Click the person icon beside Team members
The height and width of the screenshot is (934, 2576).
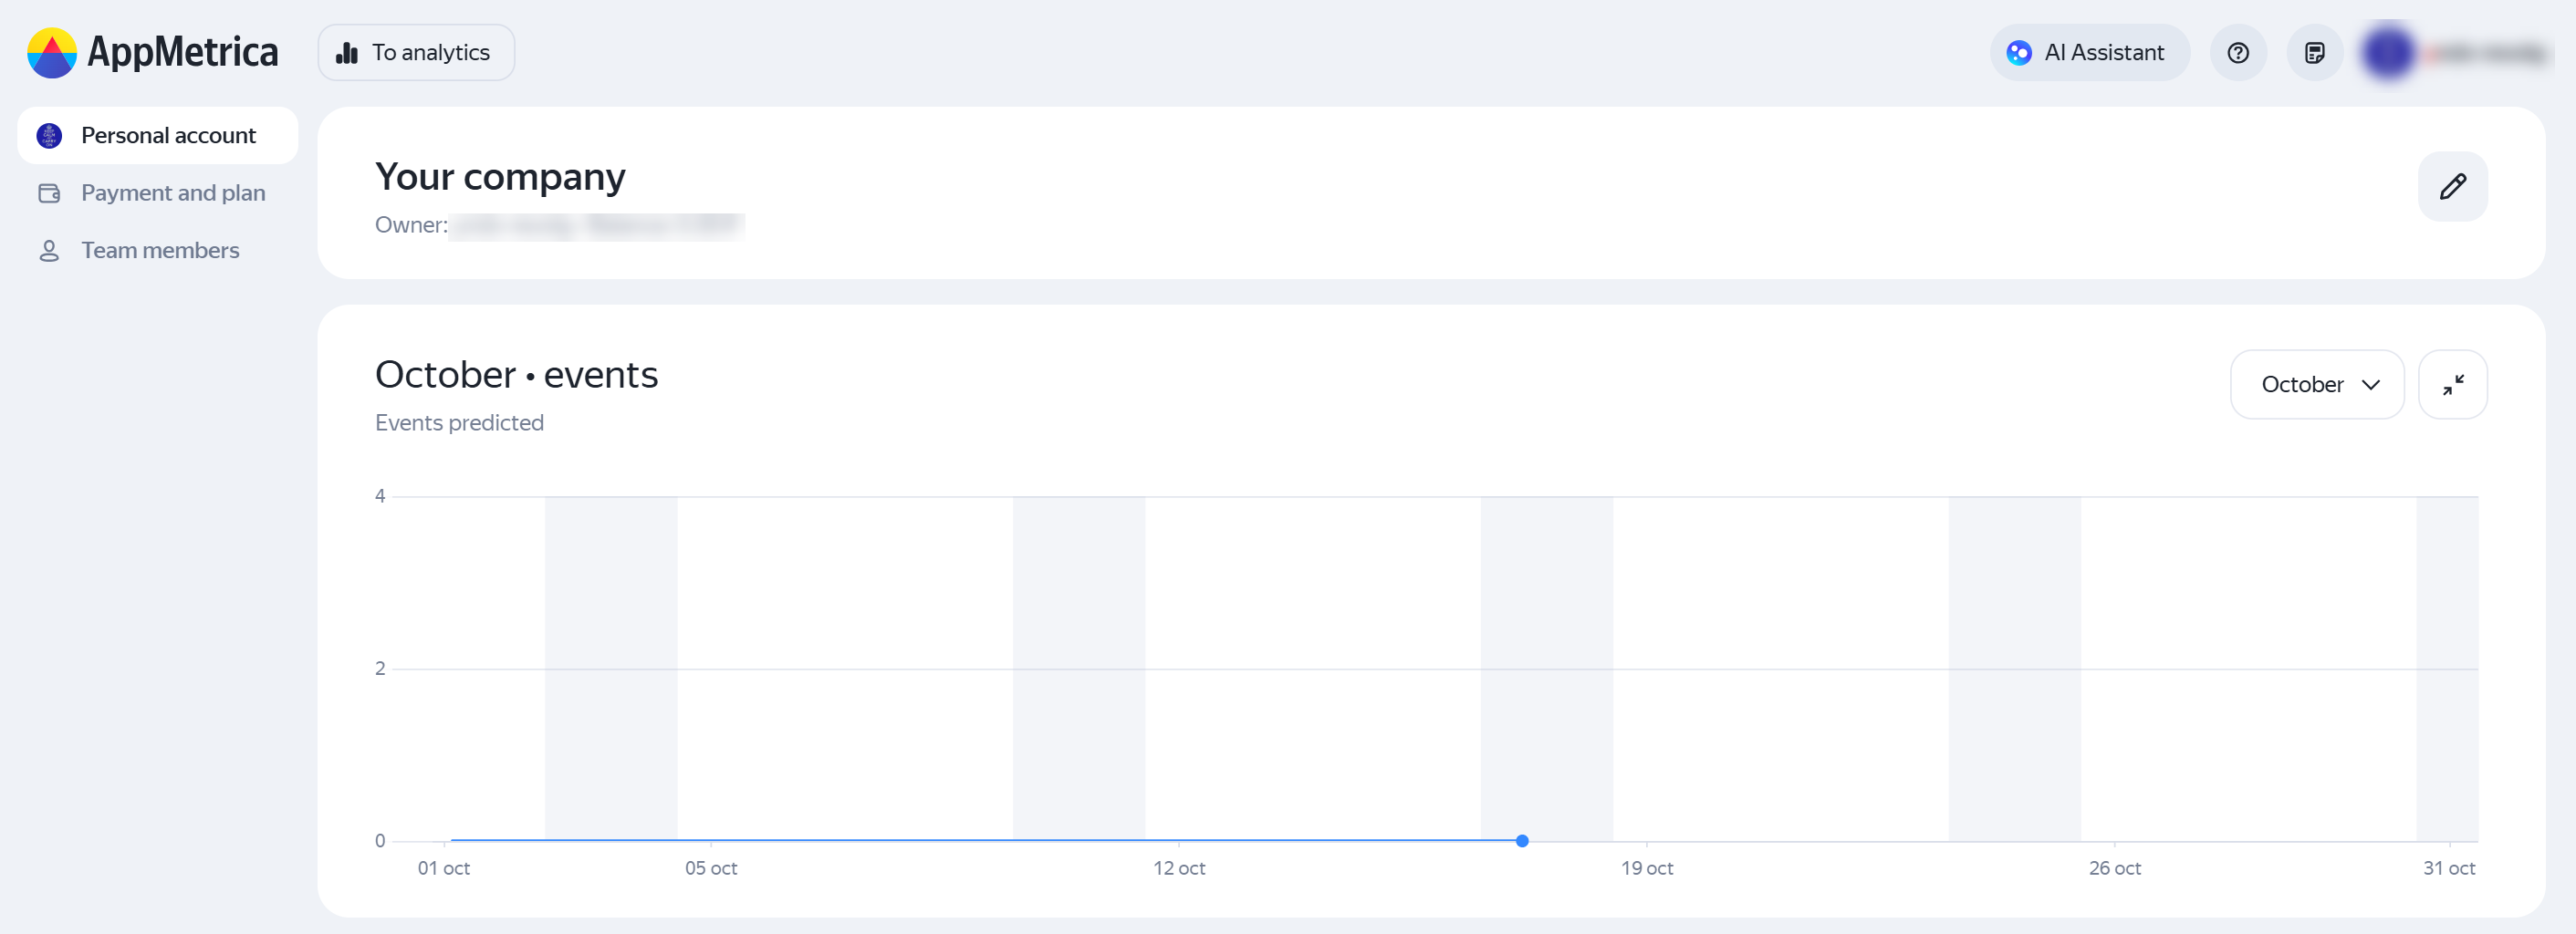[49, 250]
